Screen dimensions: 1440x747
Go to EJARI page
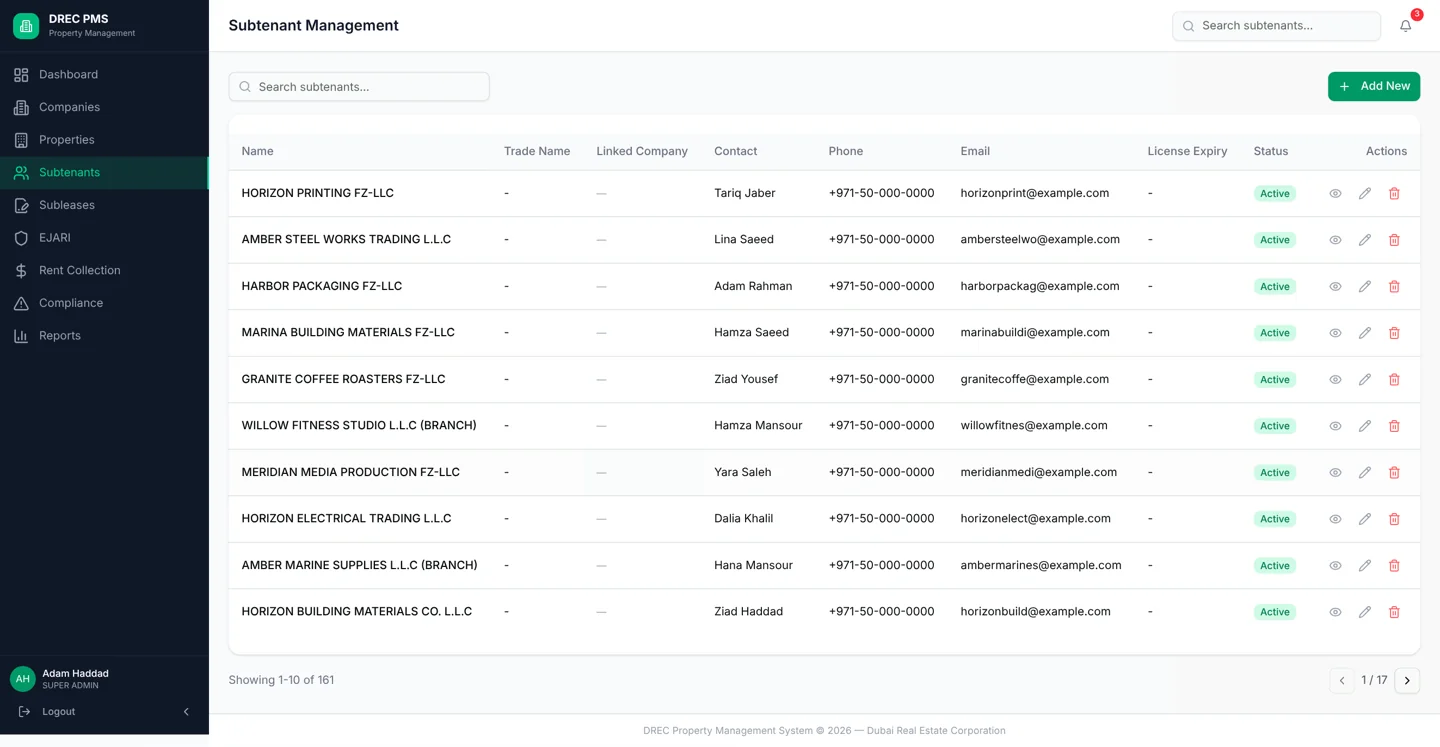coord(104,238)
